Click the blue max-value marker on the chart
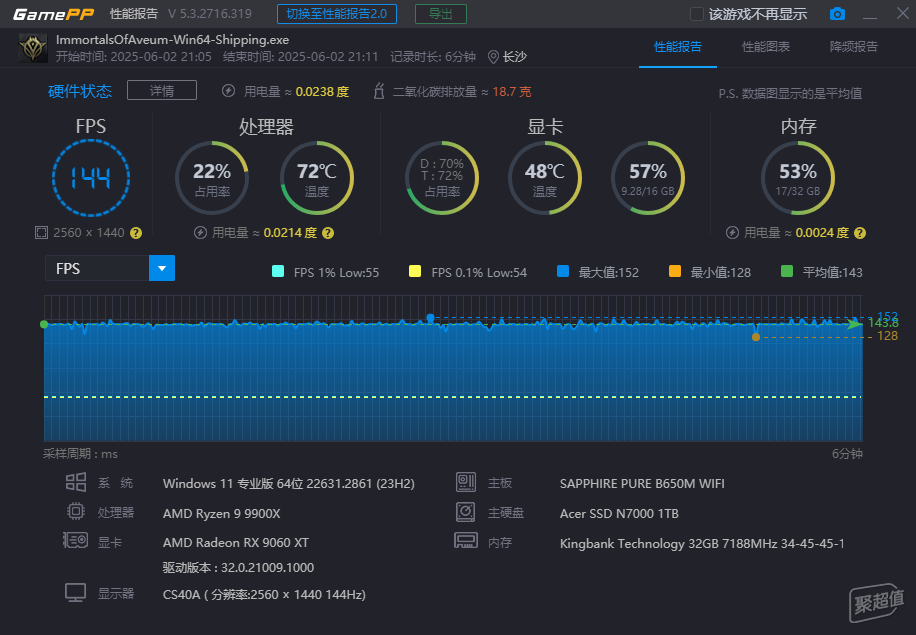 (431, 318)
